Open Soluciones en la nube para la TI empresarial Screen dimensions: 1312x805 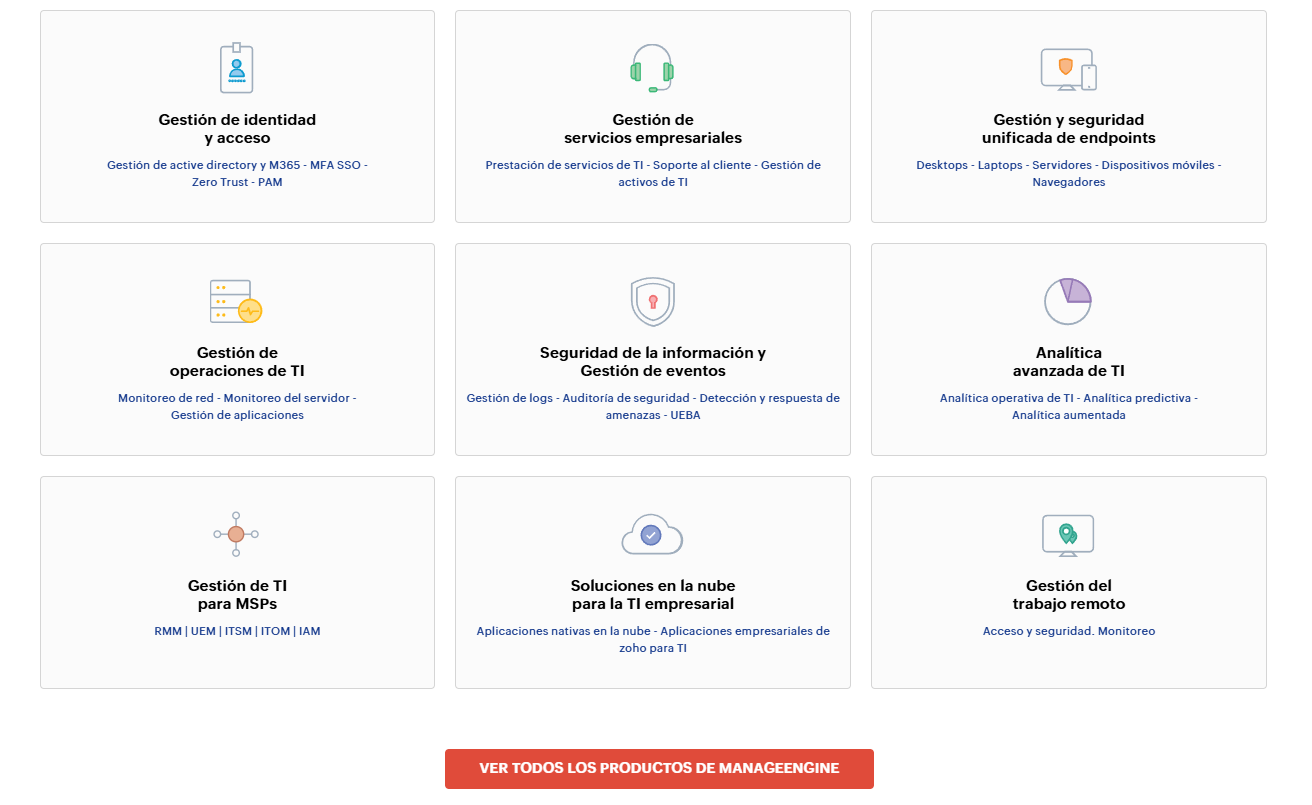coord(653,595)
